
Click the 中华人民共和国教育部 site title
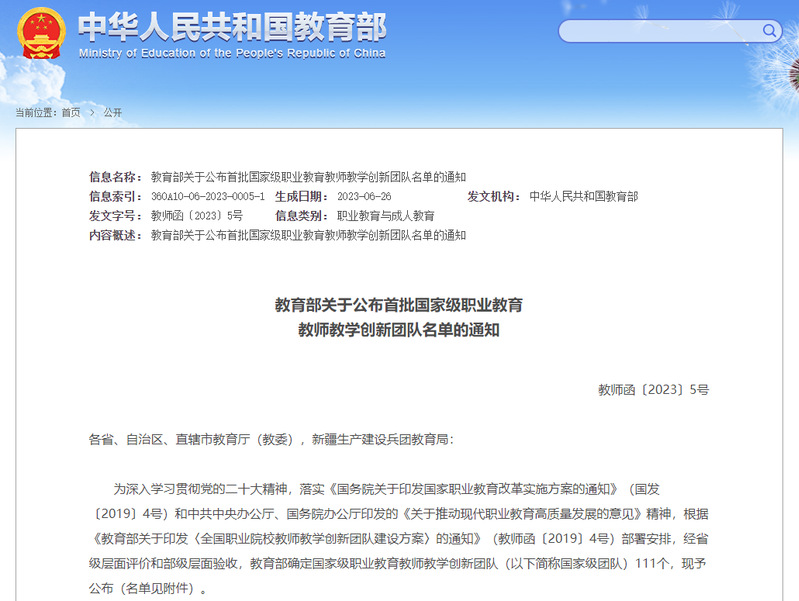click(232, 27)
